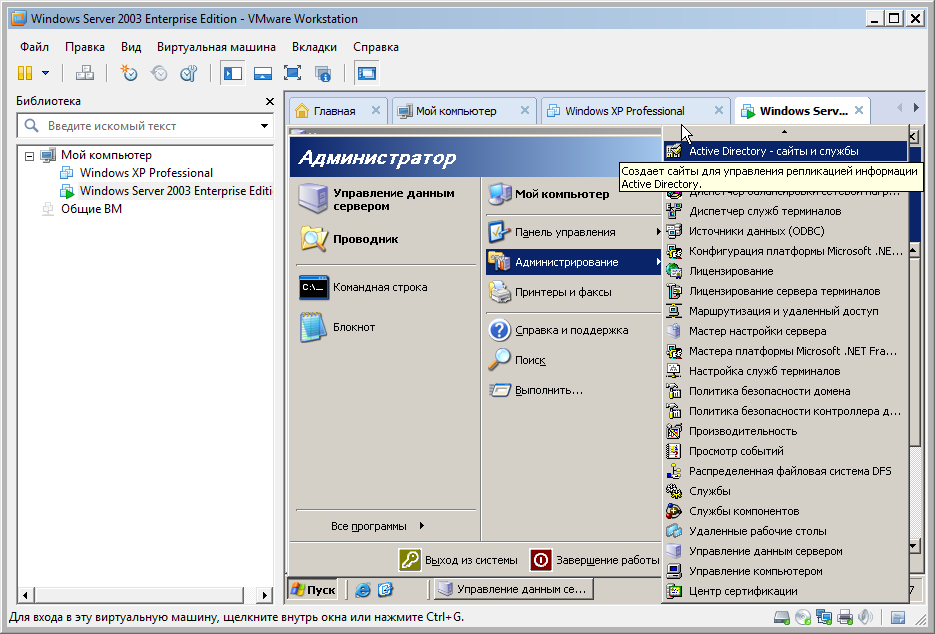Viewport: 935px width, 634px height.
Task: Close the Библиотека panel
Action: tap(270, 101)
